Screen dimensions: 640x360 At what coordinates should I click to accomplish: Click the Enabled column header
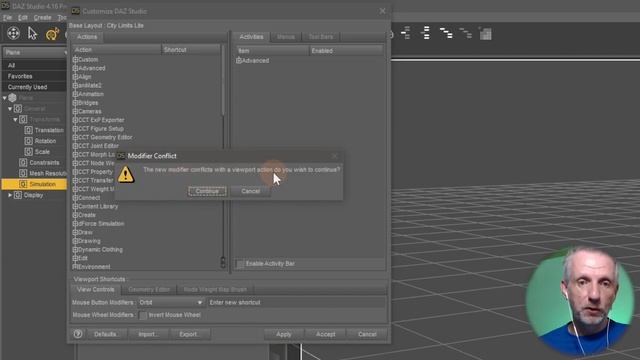(346, 51)
